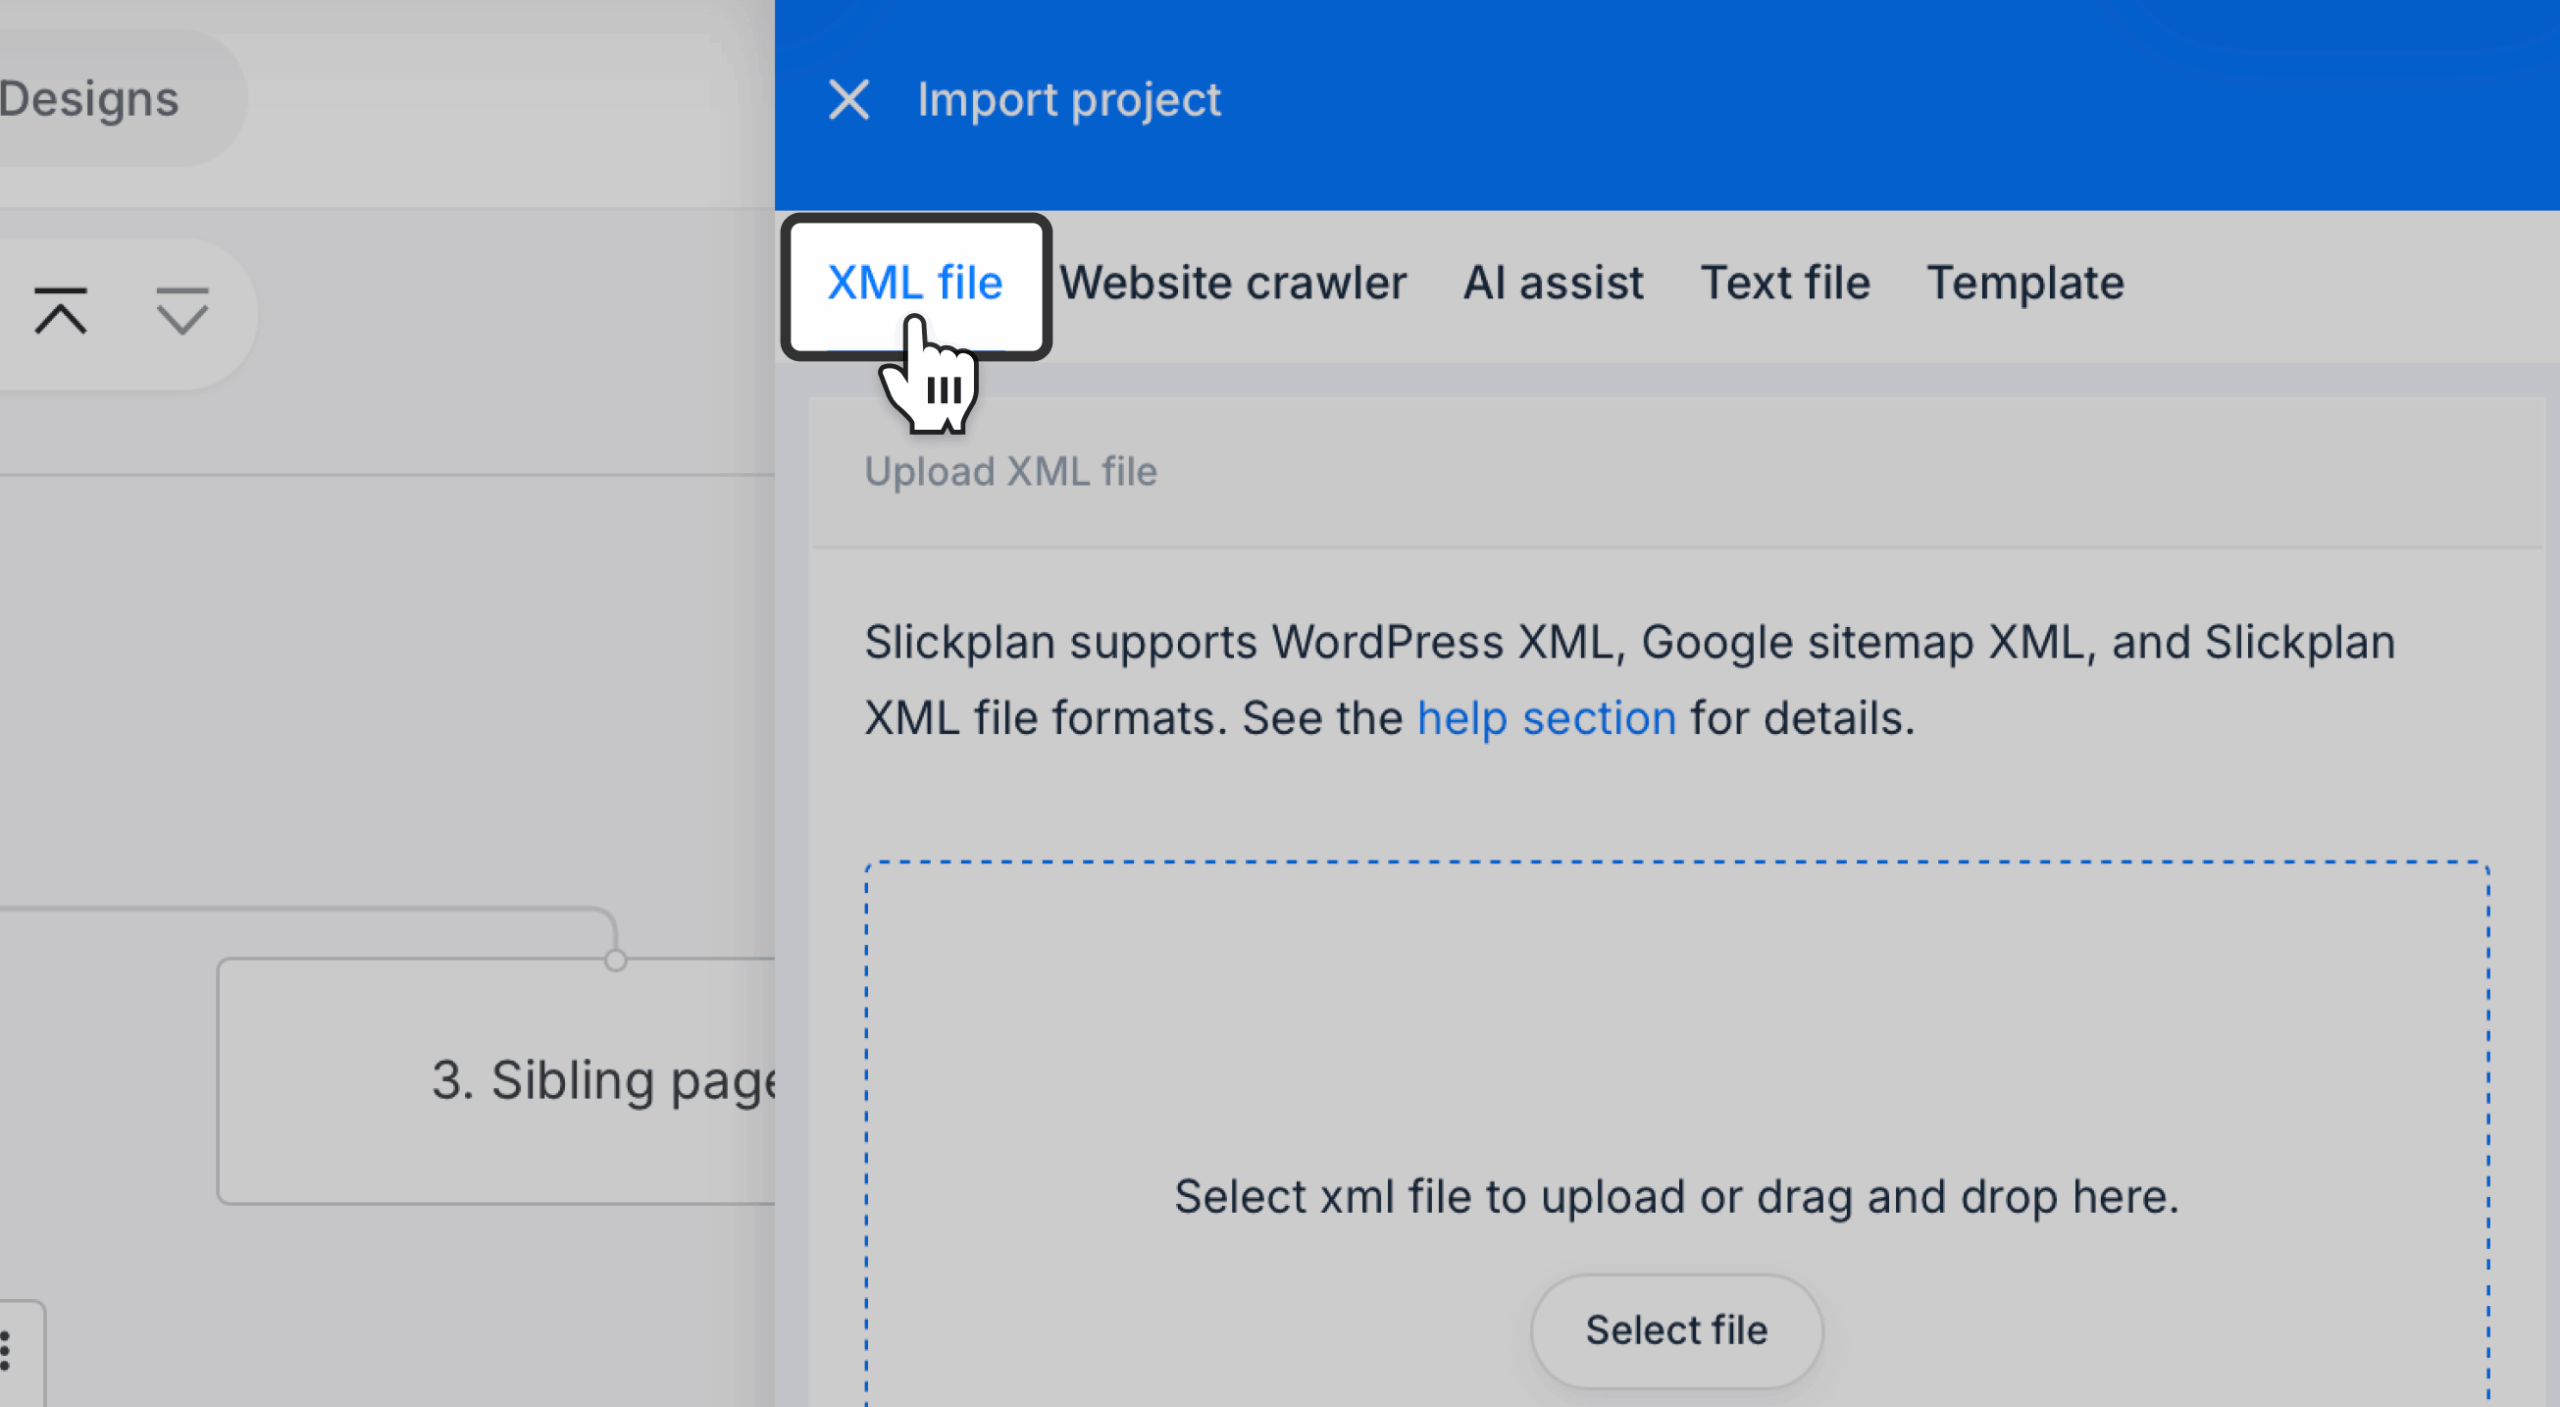Viewport: 2560px width, 1407px height.
Task: Open the three-dot menu at bottom left
Action: [x=6, y=1352]
